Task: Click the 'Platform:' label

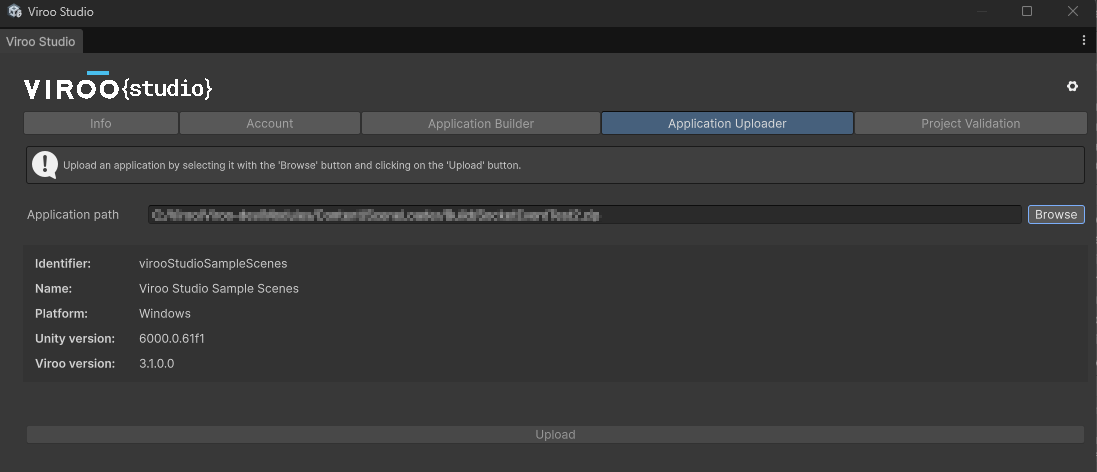Action: 62,313
